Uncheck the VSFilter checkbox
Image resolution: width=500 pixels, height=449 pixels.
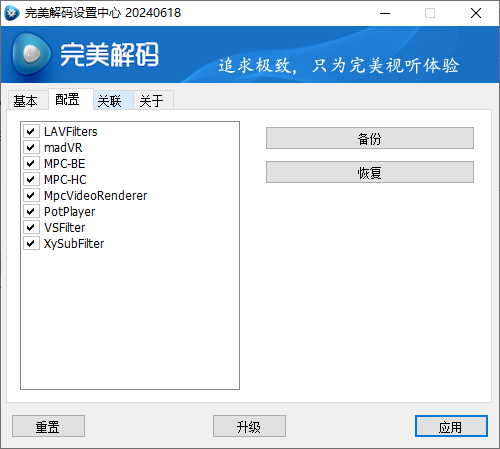click(x=31, y=227)
